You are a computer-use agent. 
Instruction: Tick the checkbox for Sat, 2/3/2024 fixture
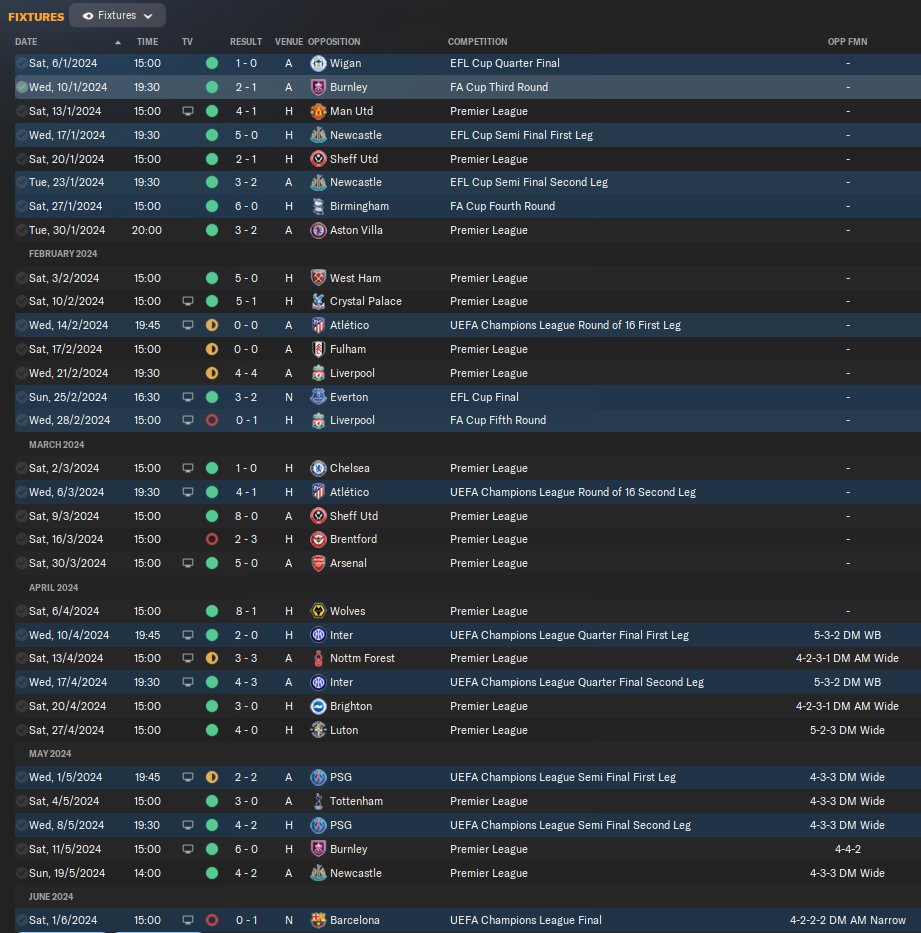click(x=21, y=468)
